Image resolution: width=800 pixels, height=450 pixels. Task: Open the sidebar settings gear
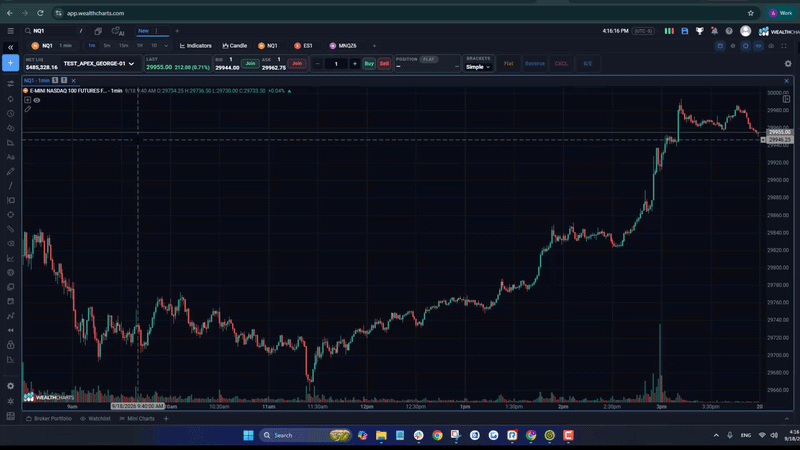10,386
